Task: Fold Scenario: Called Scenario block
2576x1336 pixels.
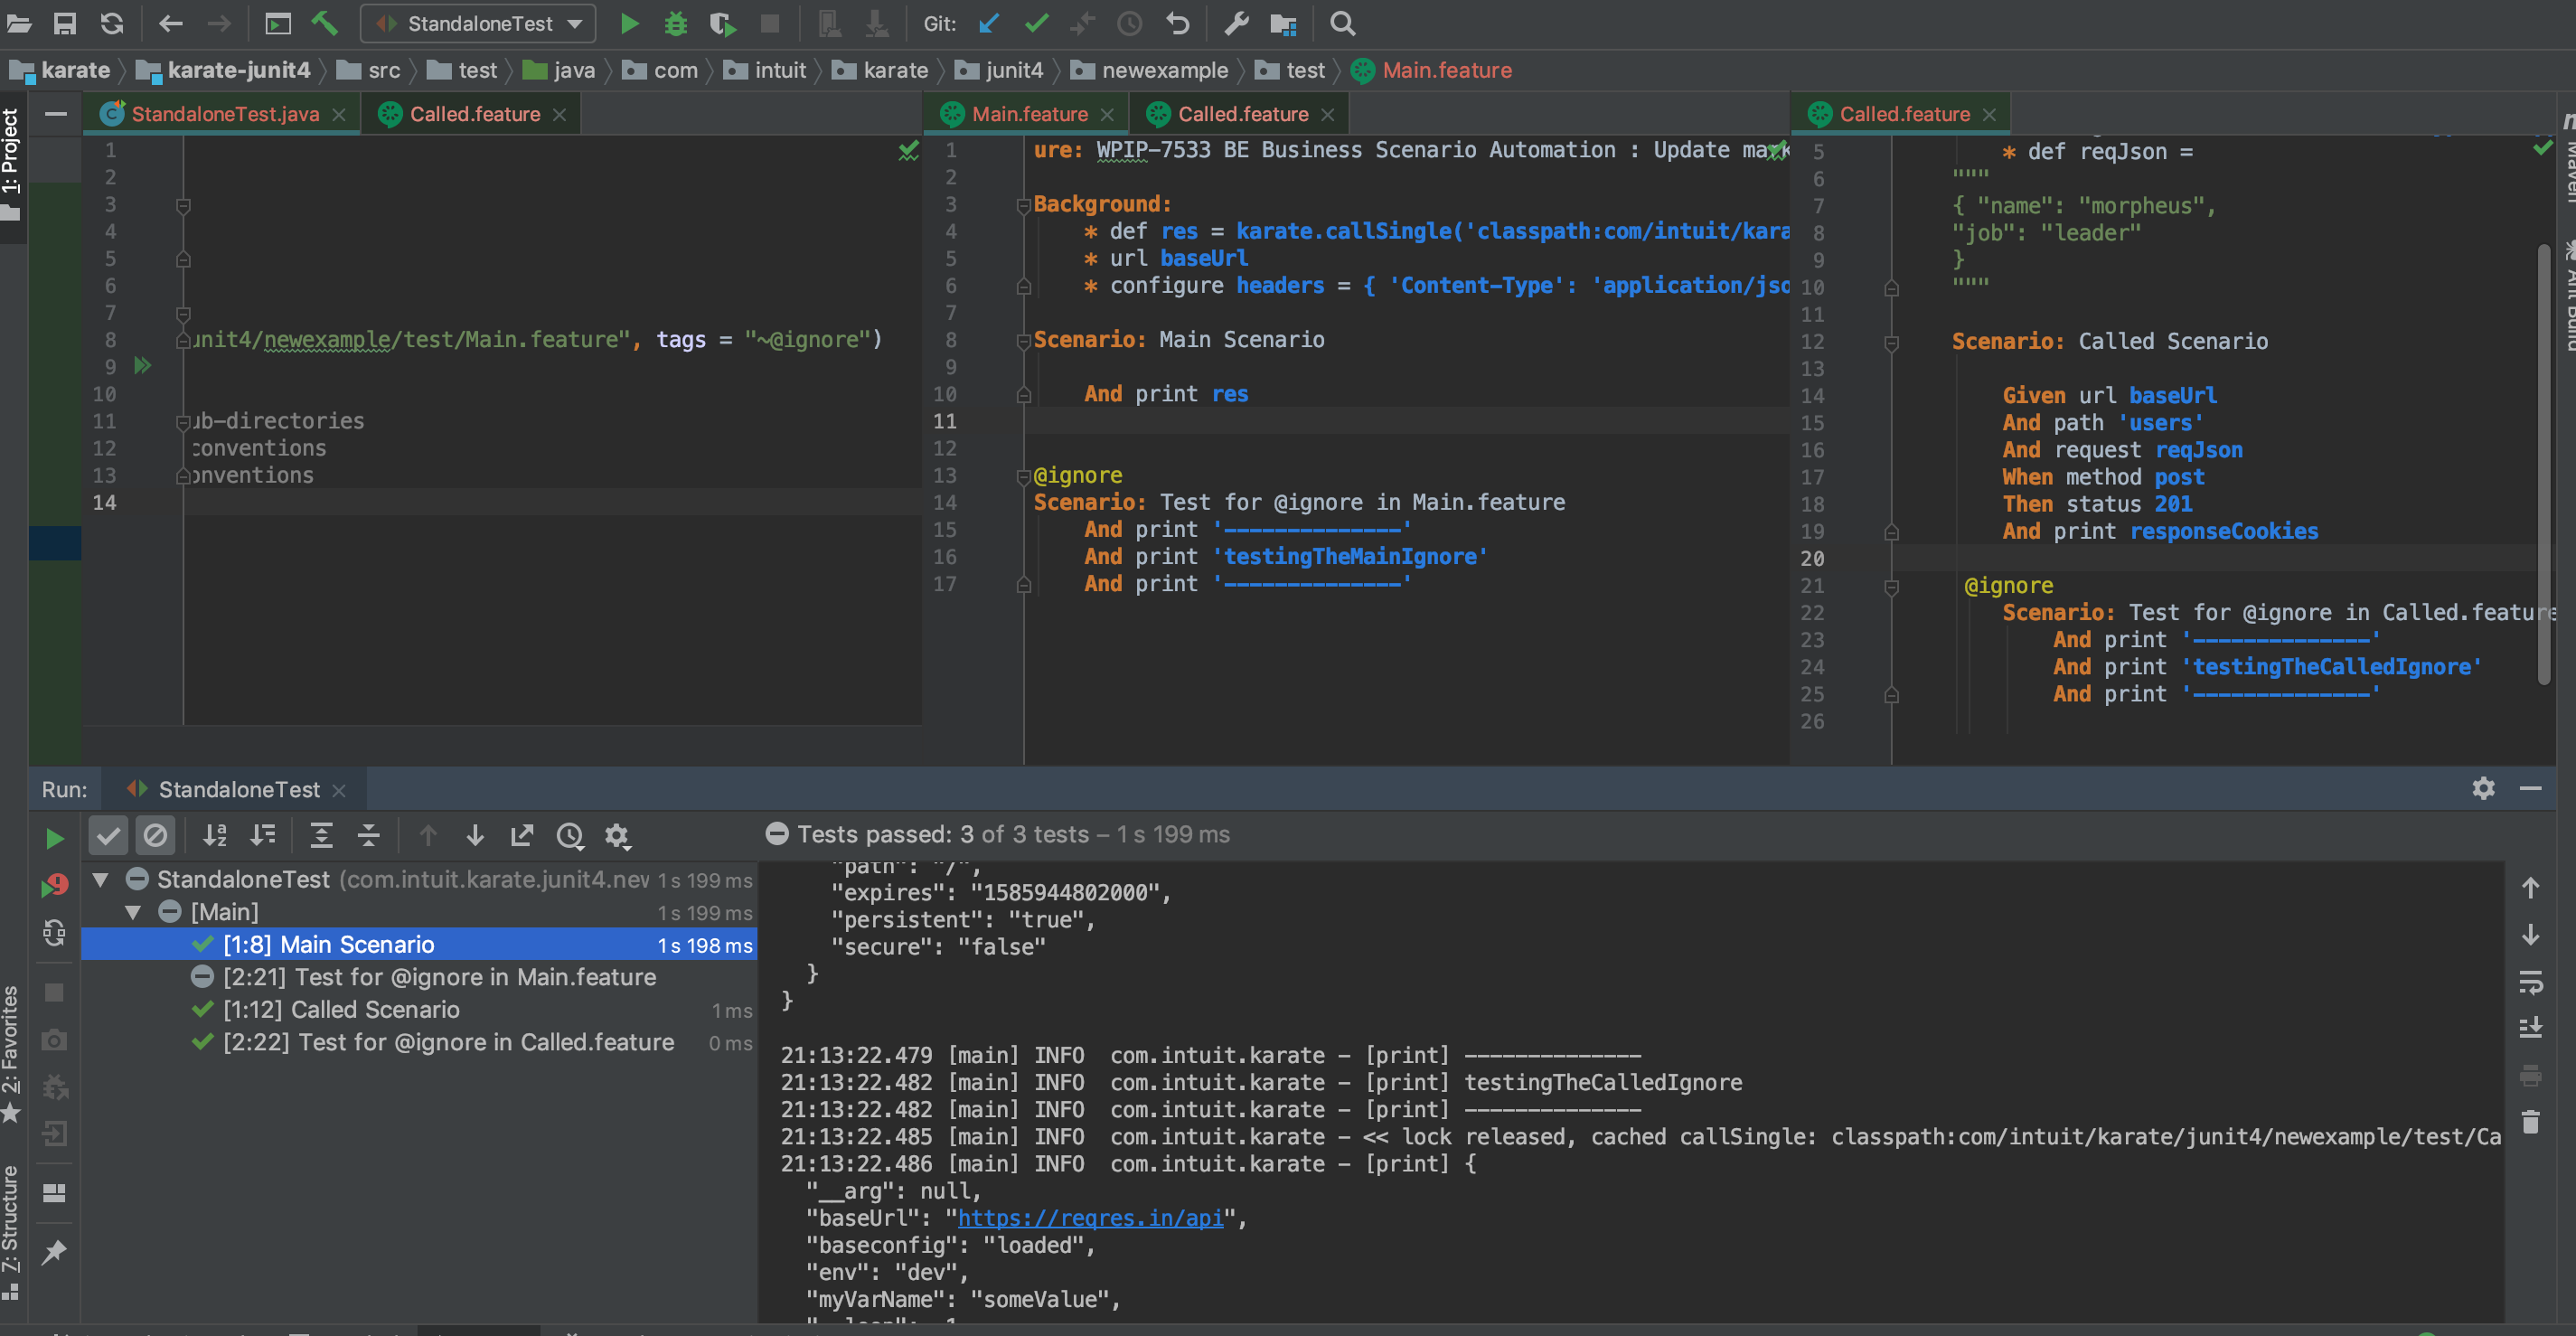Action: click(1891, 343)
